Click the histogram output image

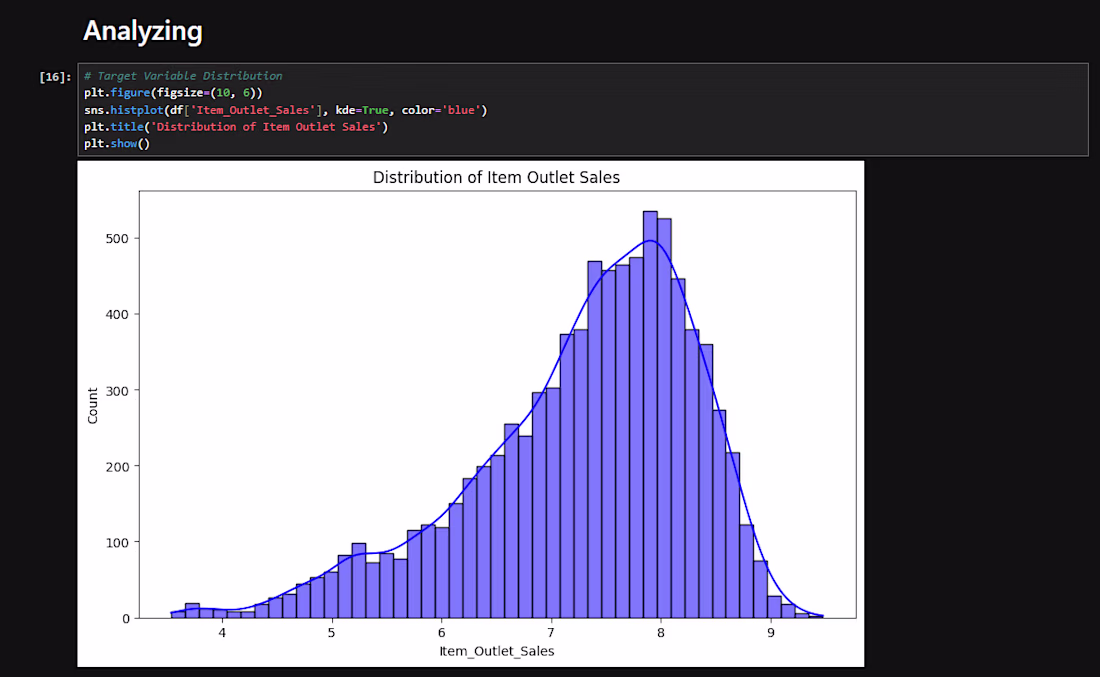coord(471,414)
